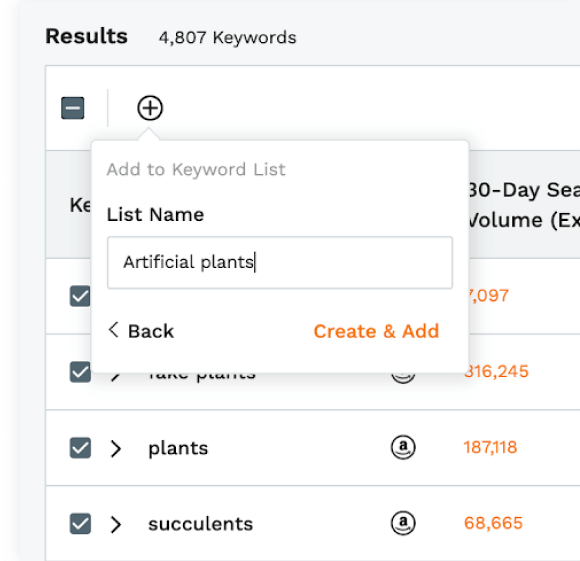Toggle the checkbox on the 316,245 row

coord(80,372)
